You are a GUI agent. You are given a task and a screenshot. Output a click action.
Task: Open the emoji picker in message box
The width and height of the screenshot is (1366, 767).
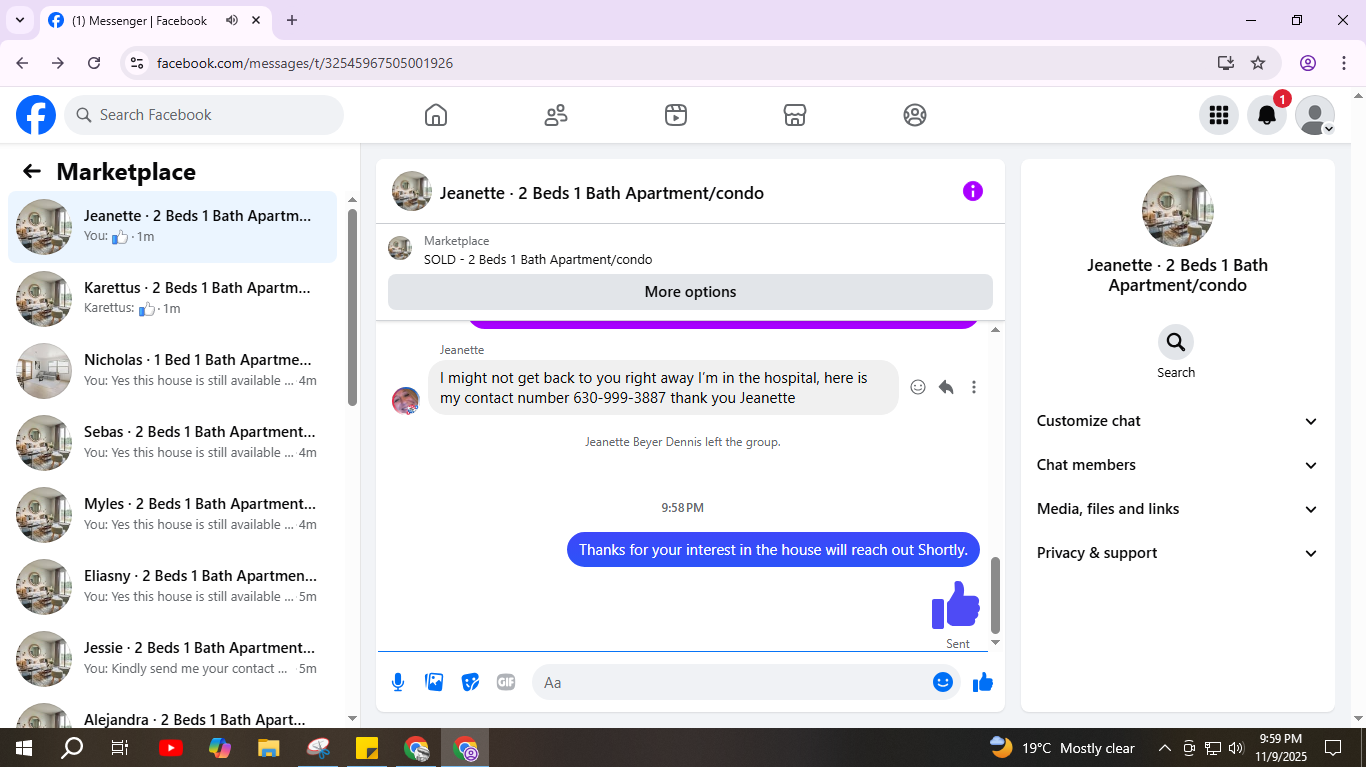coord(943,682)
